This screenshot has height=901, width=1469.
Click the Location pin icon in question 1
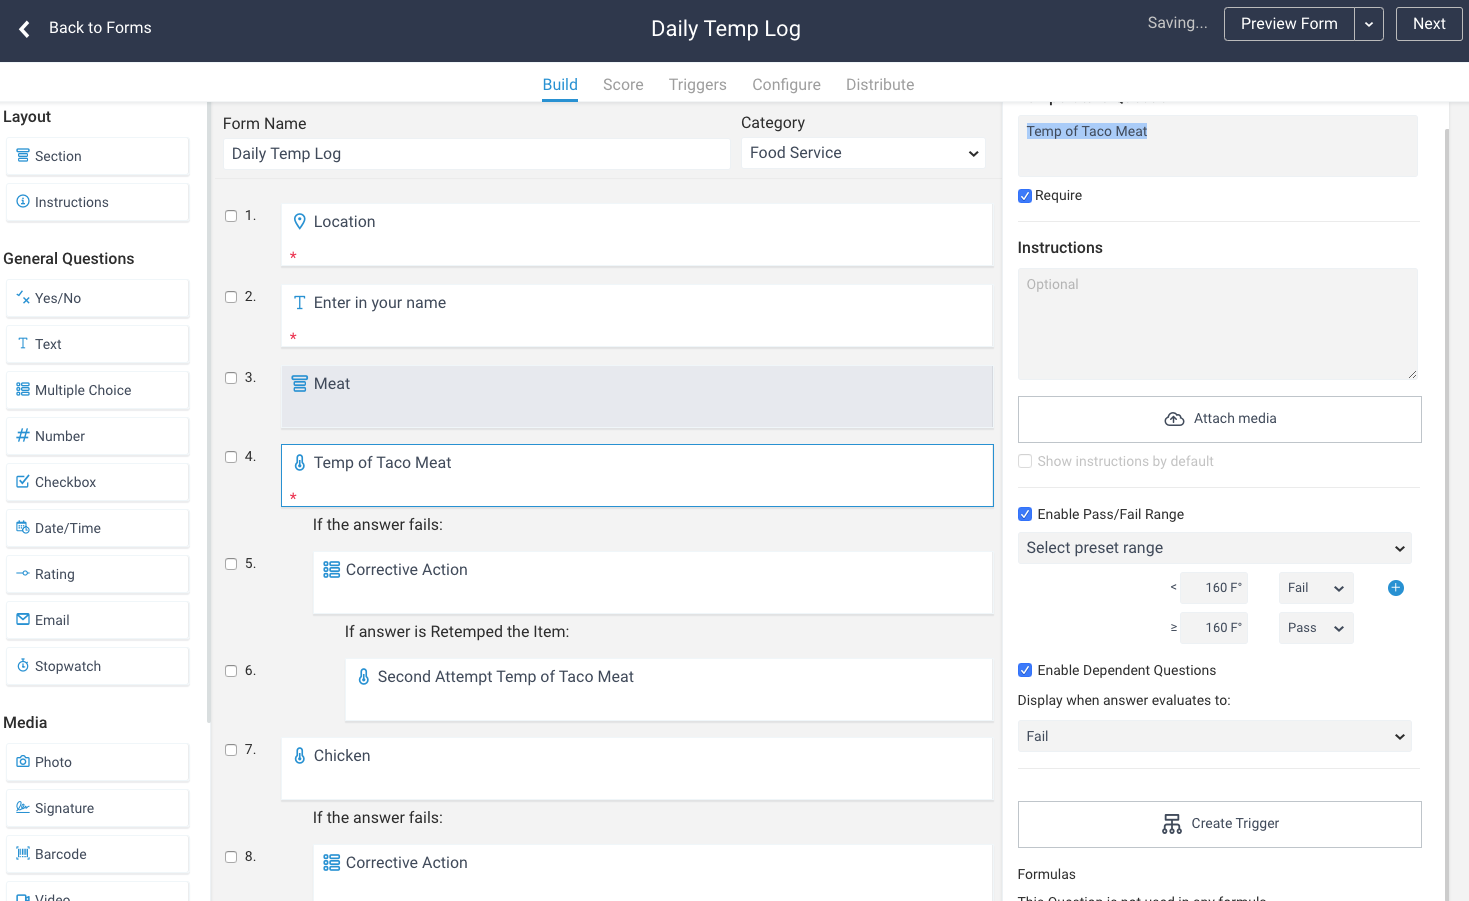click(299, 222)
